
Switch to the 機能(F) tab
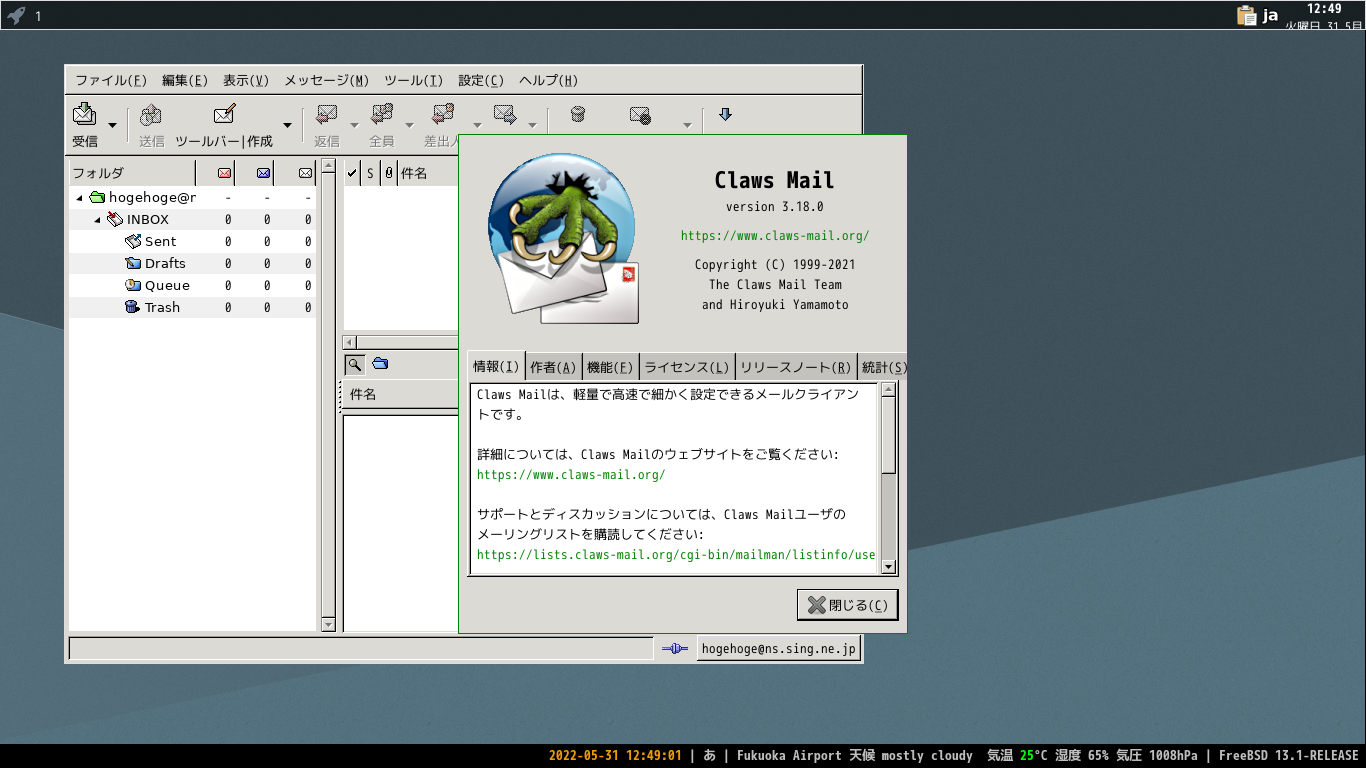(610, 367)
